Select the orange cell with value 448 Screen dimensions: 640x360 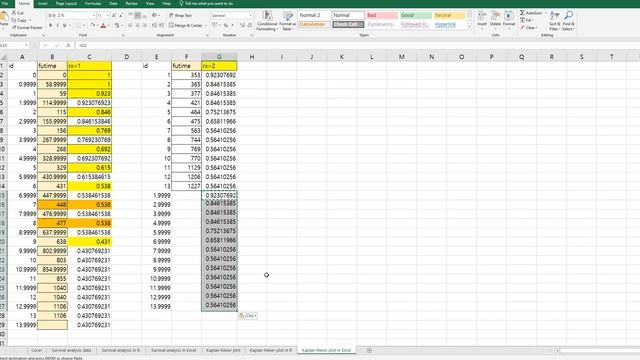click(52, 204)
